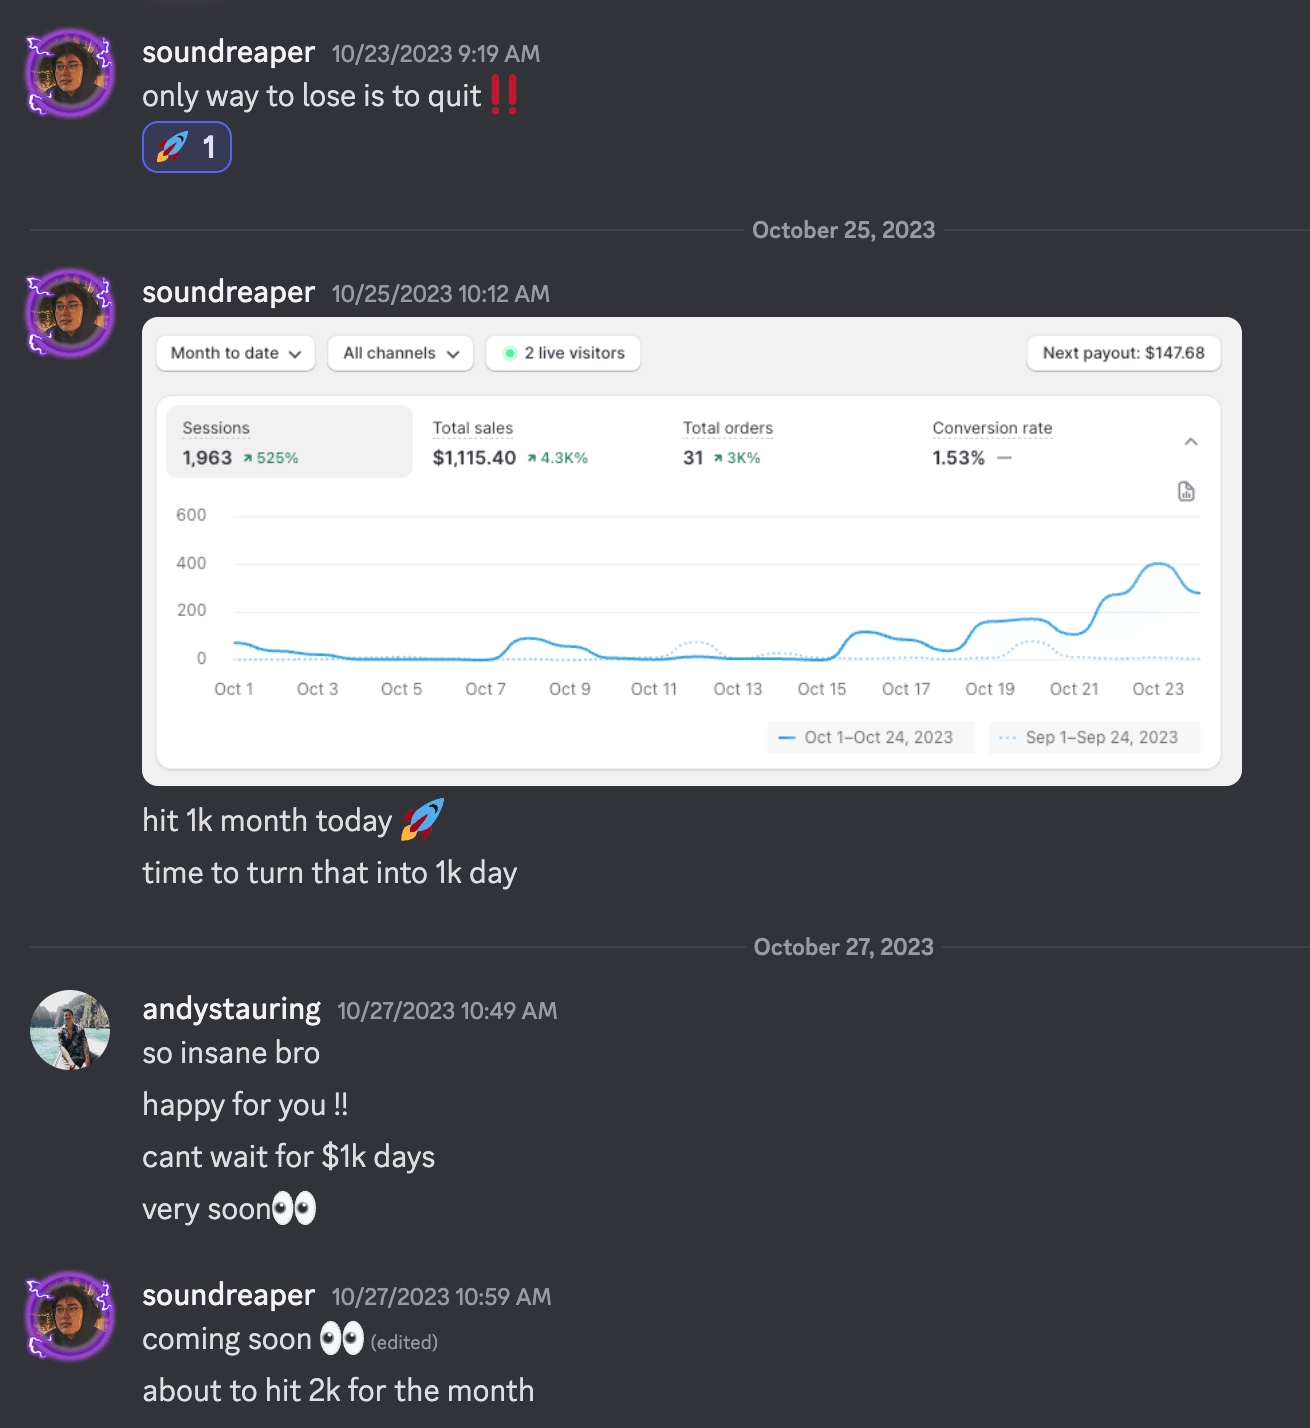Select the Total orders metric

[x=727, y=442]
